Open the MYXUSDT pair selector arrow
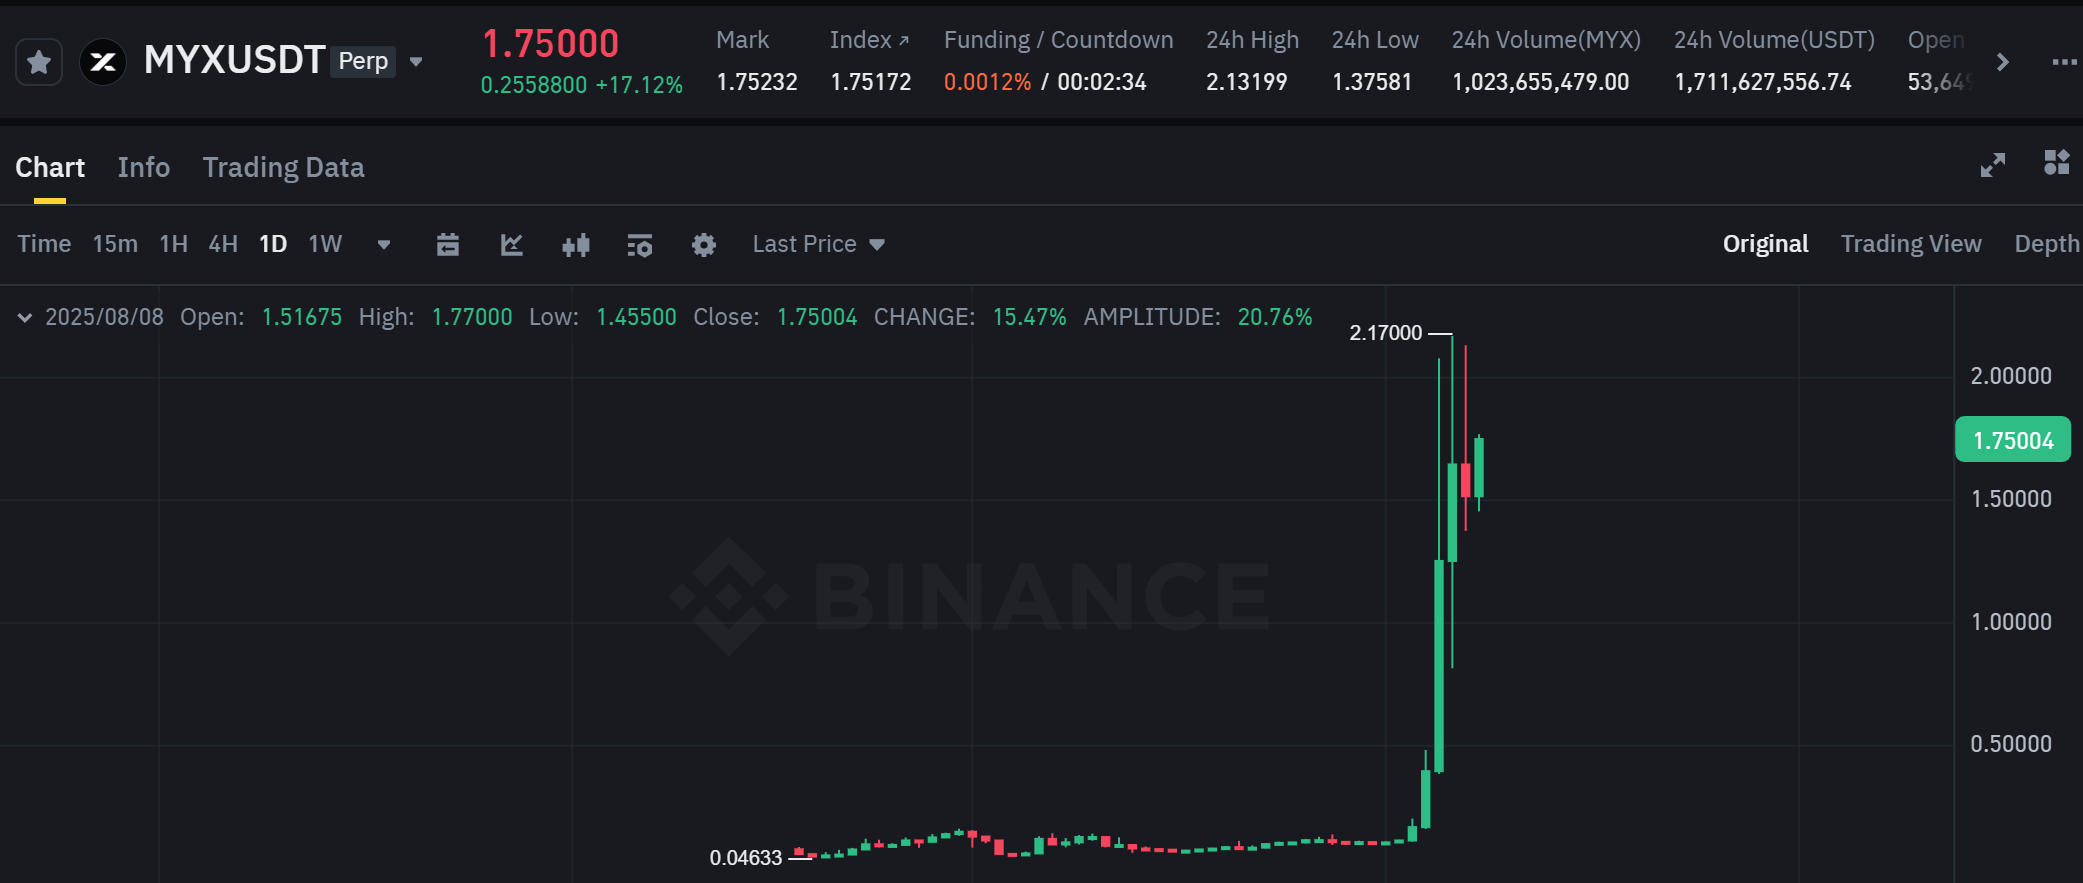 click(x=416, y=62)
